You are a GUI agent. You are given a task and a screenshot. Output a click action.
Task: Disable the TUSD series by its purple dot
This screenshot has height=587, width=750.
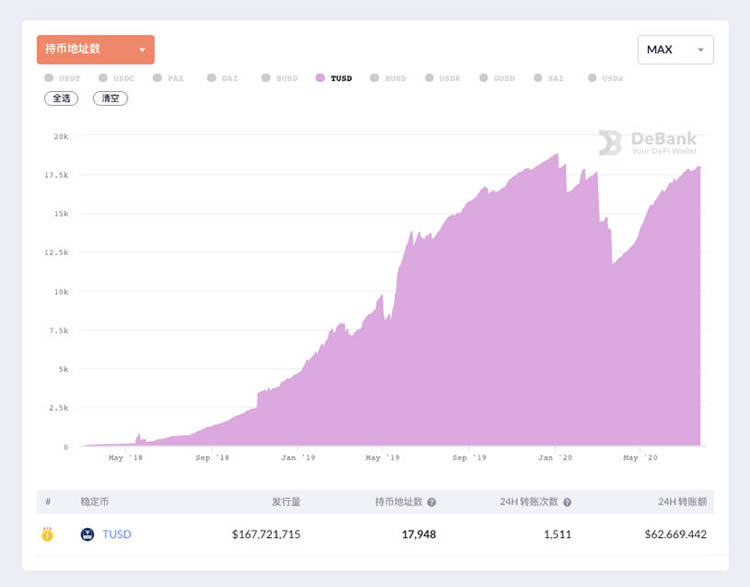click(x=320, y=78)
